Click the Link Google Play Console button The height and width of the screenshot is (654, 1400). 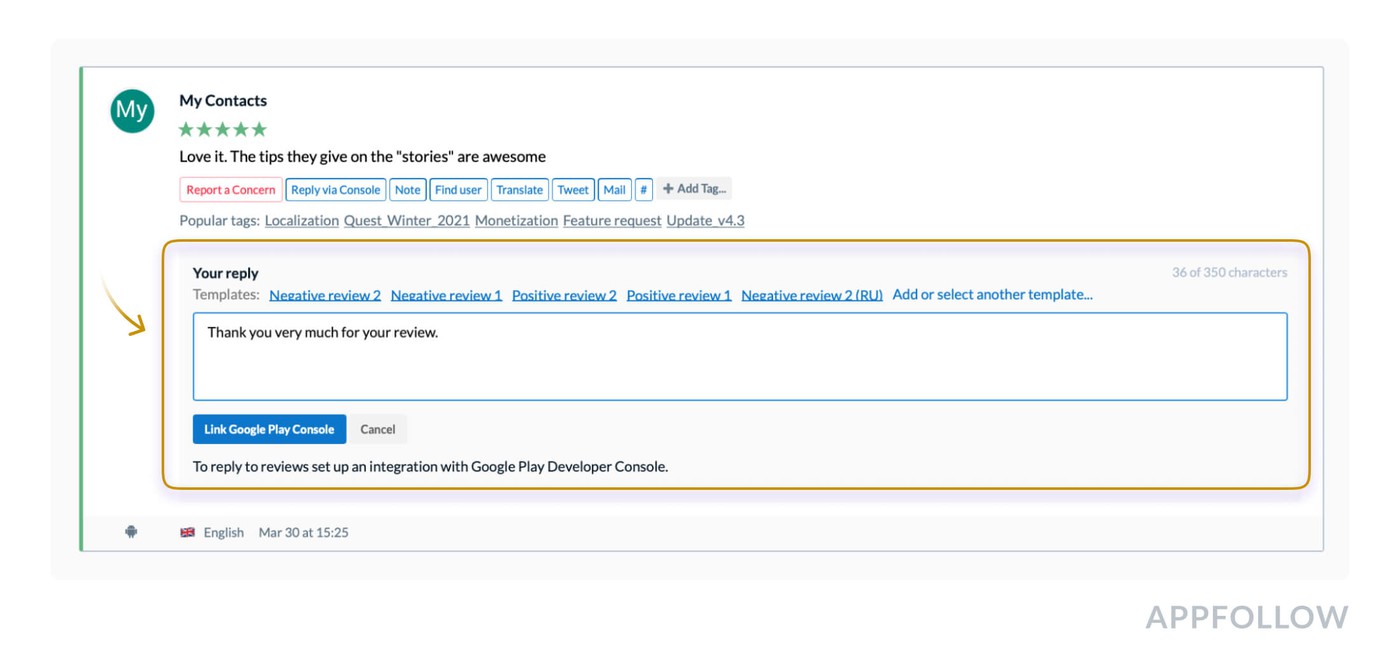coord(269,429)
